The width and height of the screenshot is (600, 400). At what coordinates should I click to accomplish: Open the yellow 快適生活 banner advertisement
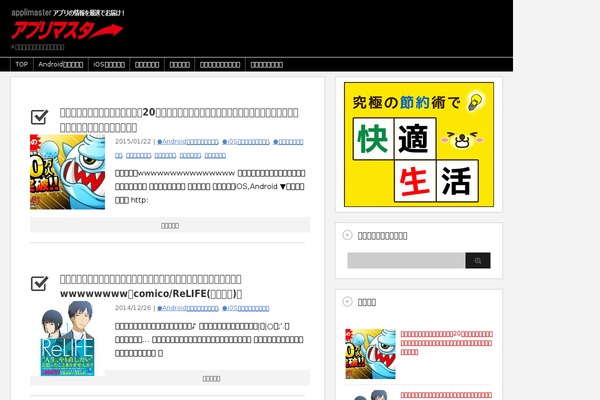[x=419, y=144]
